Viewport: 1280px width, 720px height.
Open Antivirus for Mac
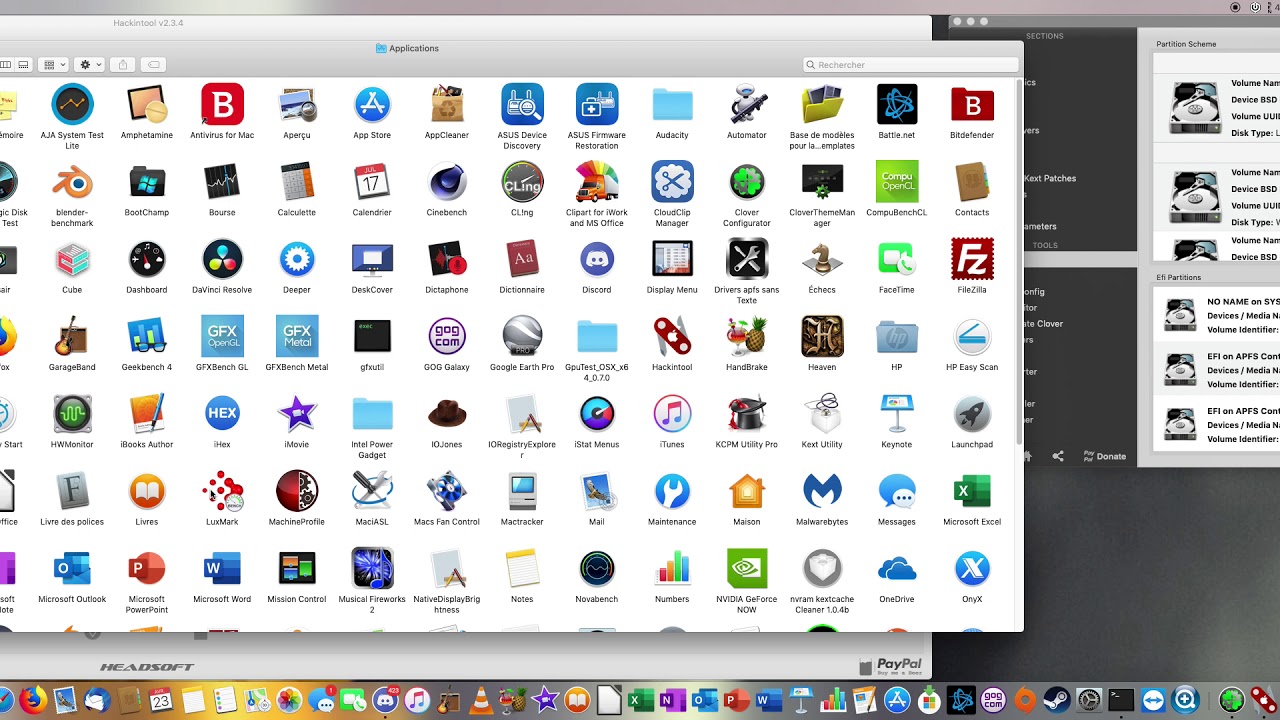222,105
